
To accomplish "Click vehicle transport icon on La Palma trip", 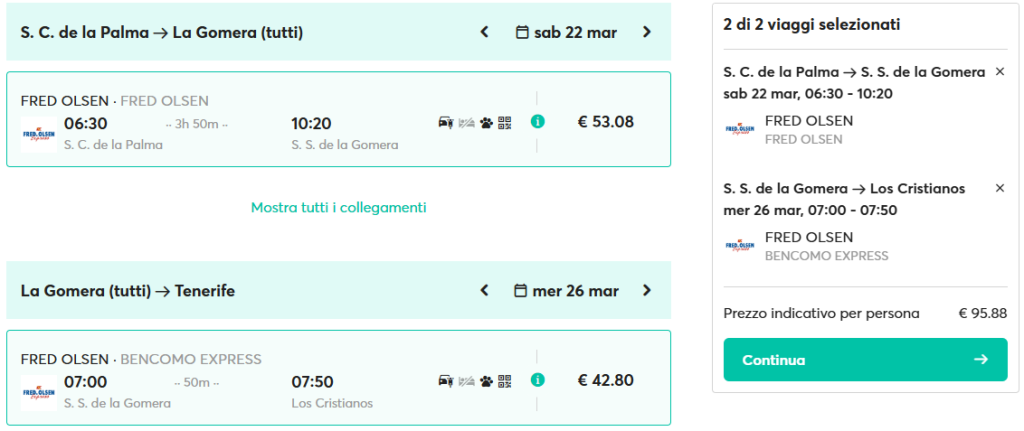I will (x=446, y=123).
